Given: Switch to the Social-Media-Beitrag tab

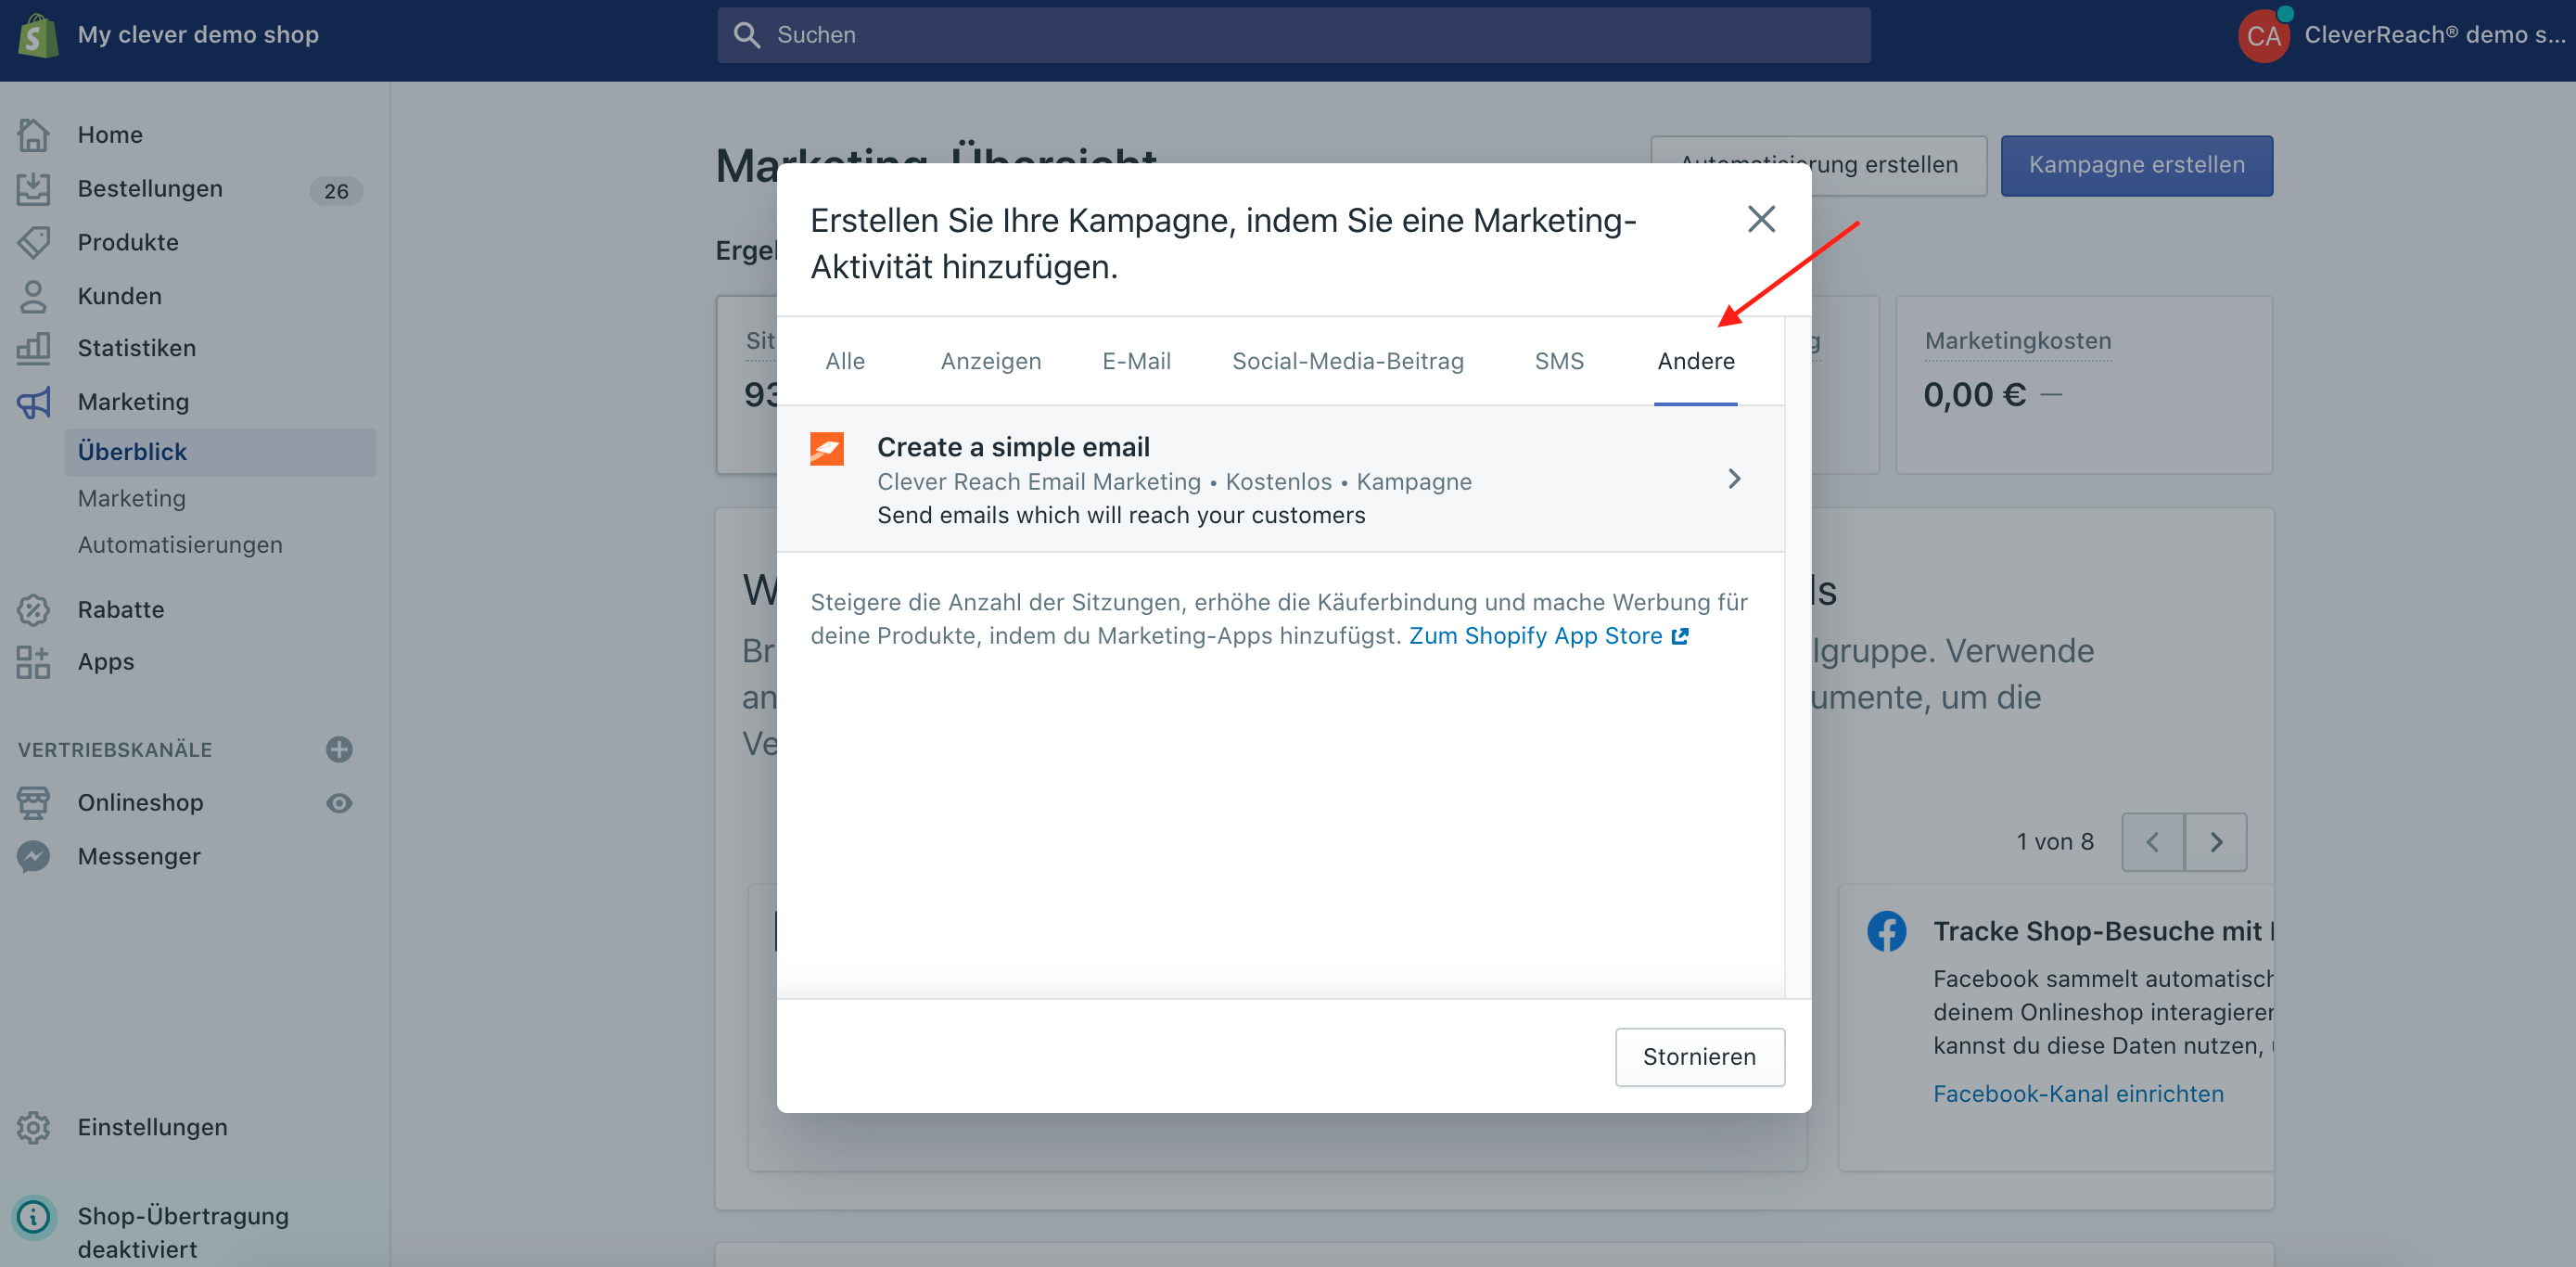Looking at the screenshot, I should tap(1348, 361).
